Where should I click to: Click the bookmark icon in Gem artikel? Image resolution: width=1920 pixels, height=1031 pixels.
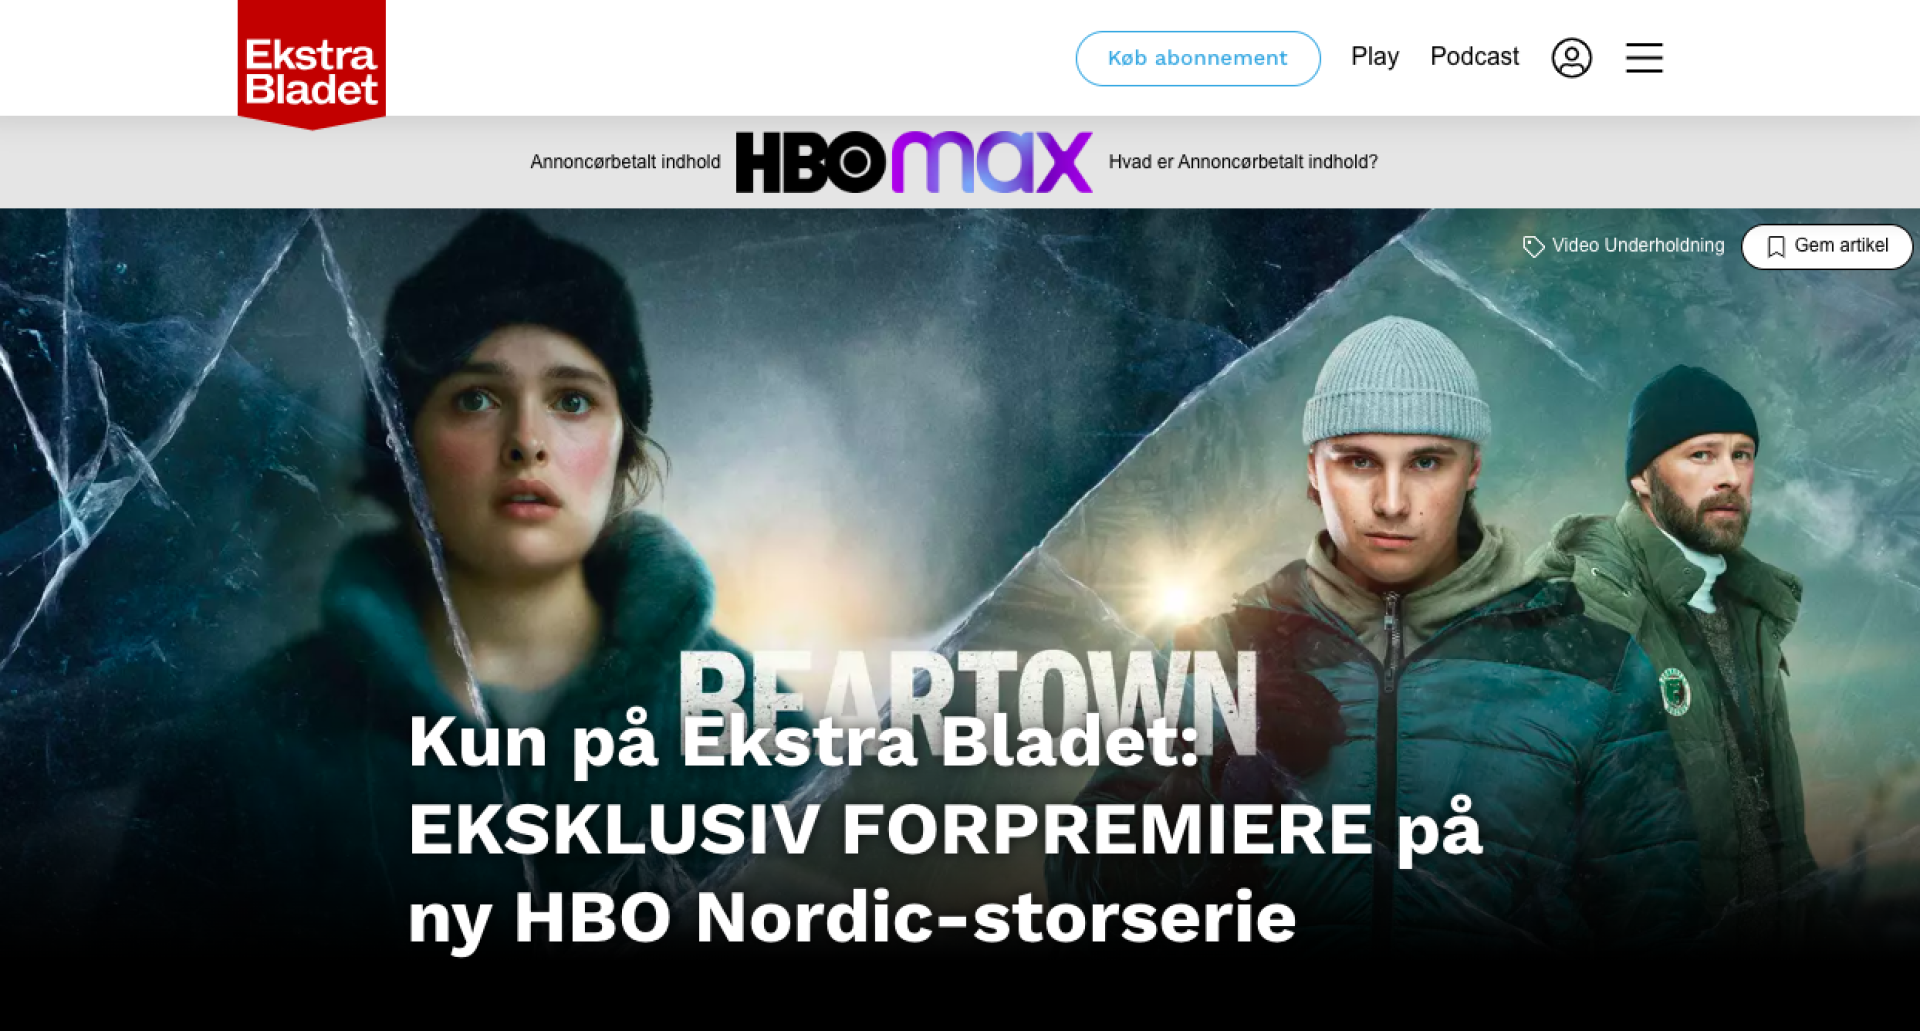tap(1776, 247)
